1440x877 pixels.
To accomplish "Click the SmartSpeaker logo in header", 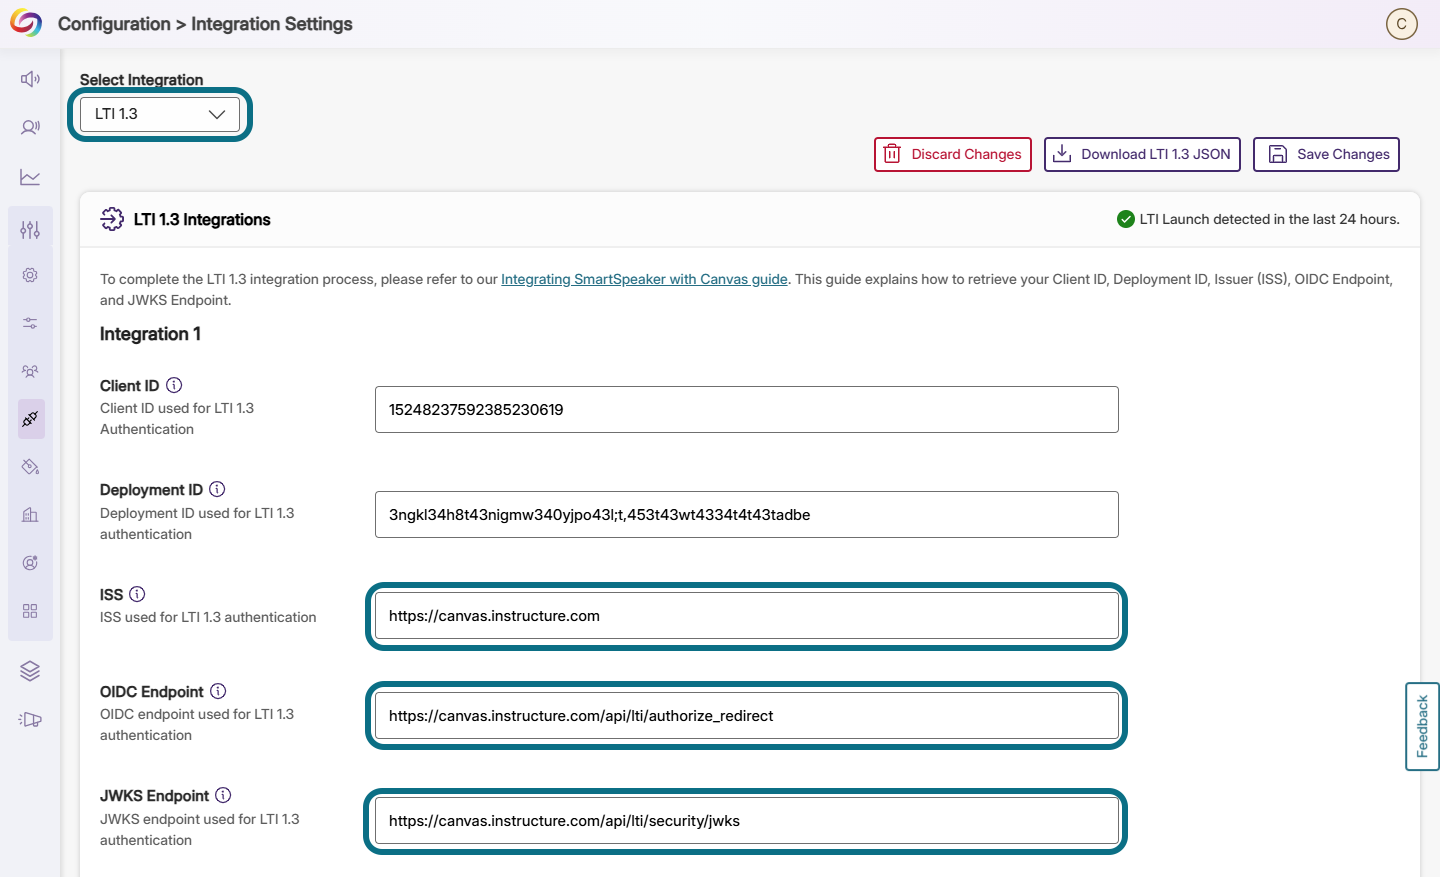I will [x=26, y=23].
